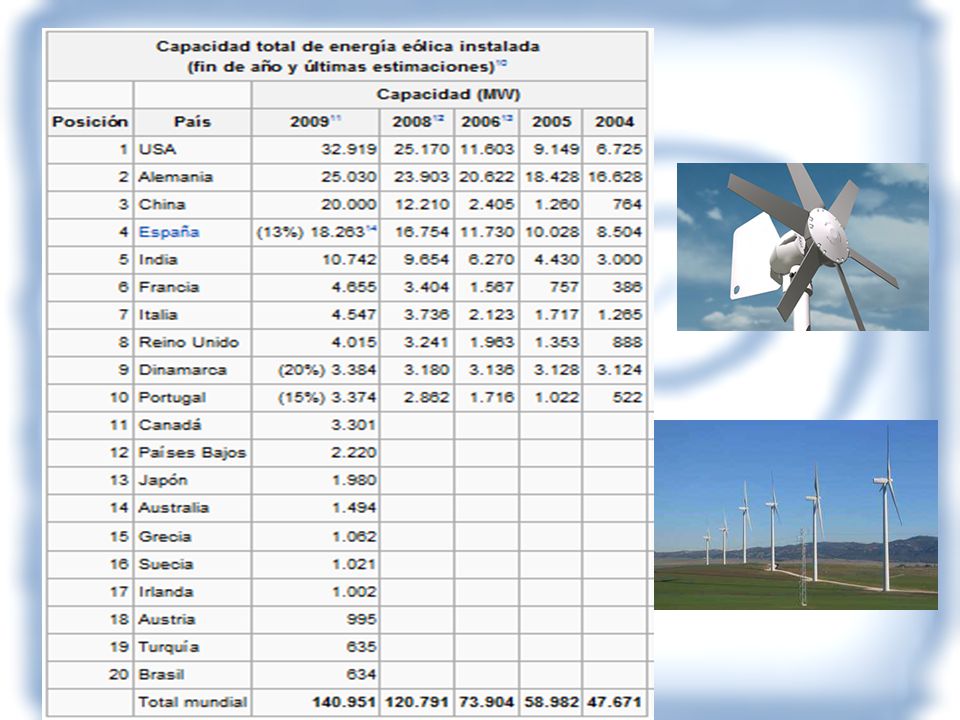Click the País column header

coord(192,122)
